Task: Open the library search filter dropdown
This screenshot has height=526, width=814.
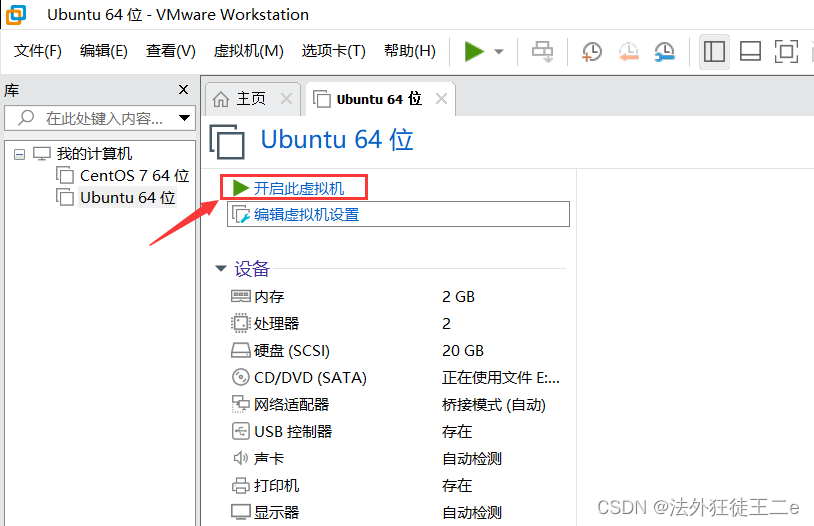Action: click(x=184, y=118)
